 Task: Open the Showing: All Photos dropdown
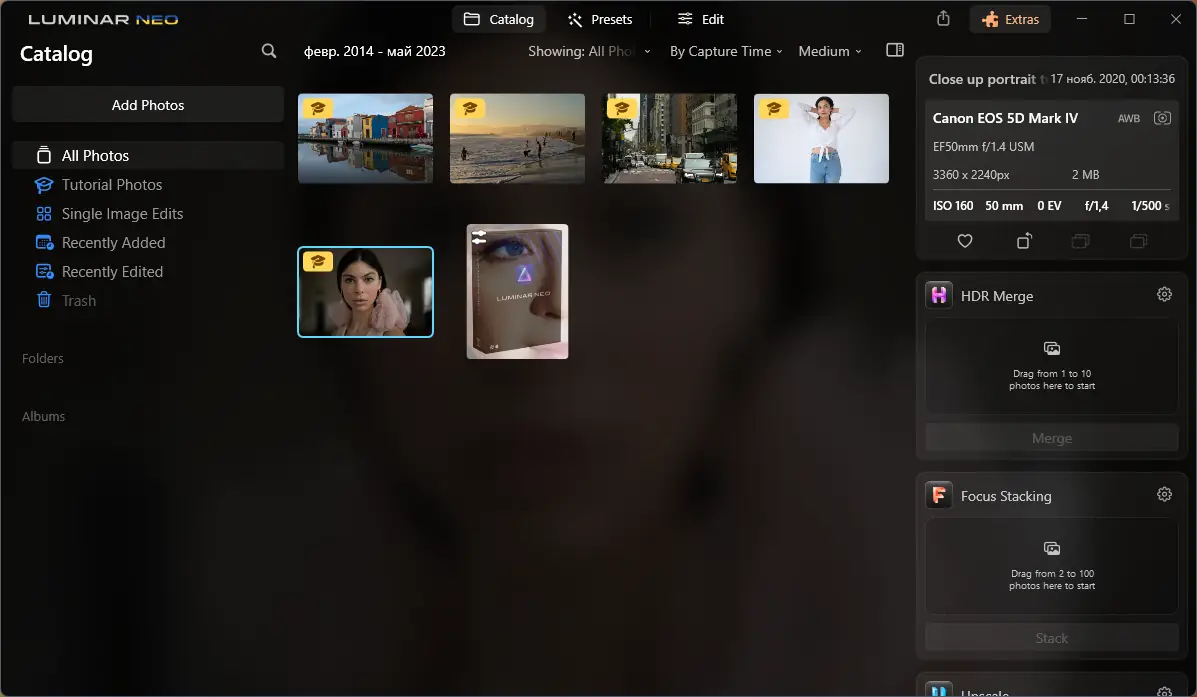pyautogui.click(x=589, y=51)
